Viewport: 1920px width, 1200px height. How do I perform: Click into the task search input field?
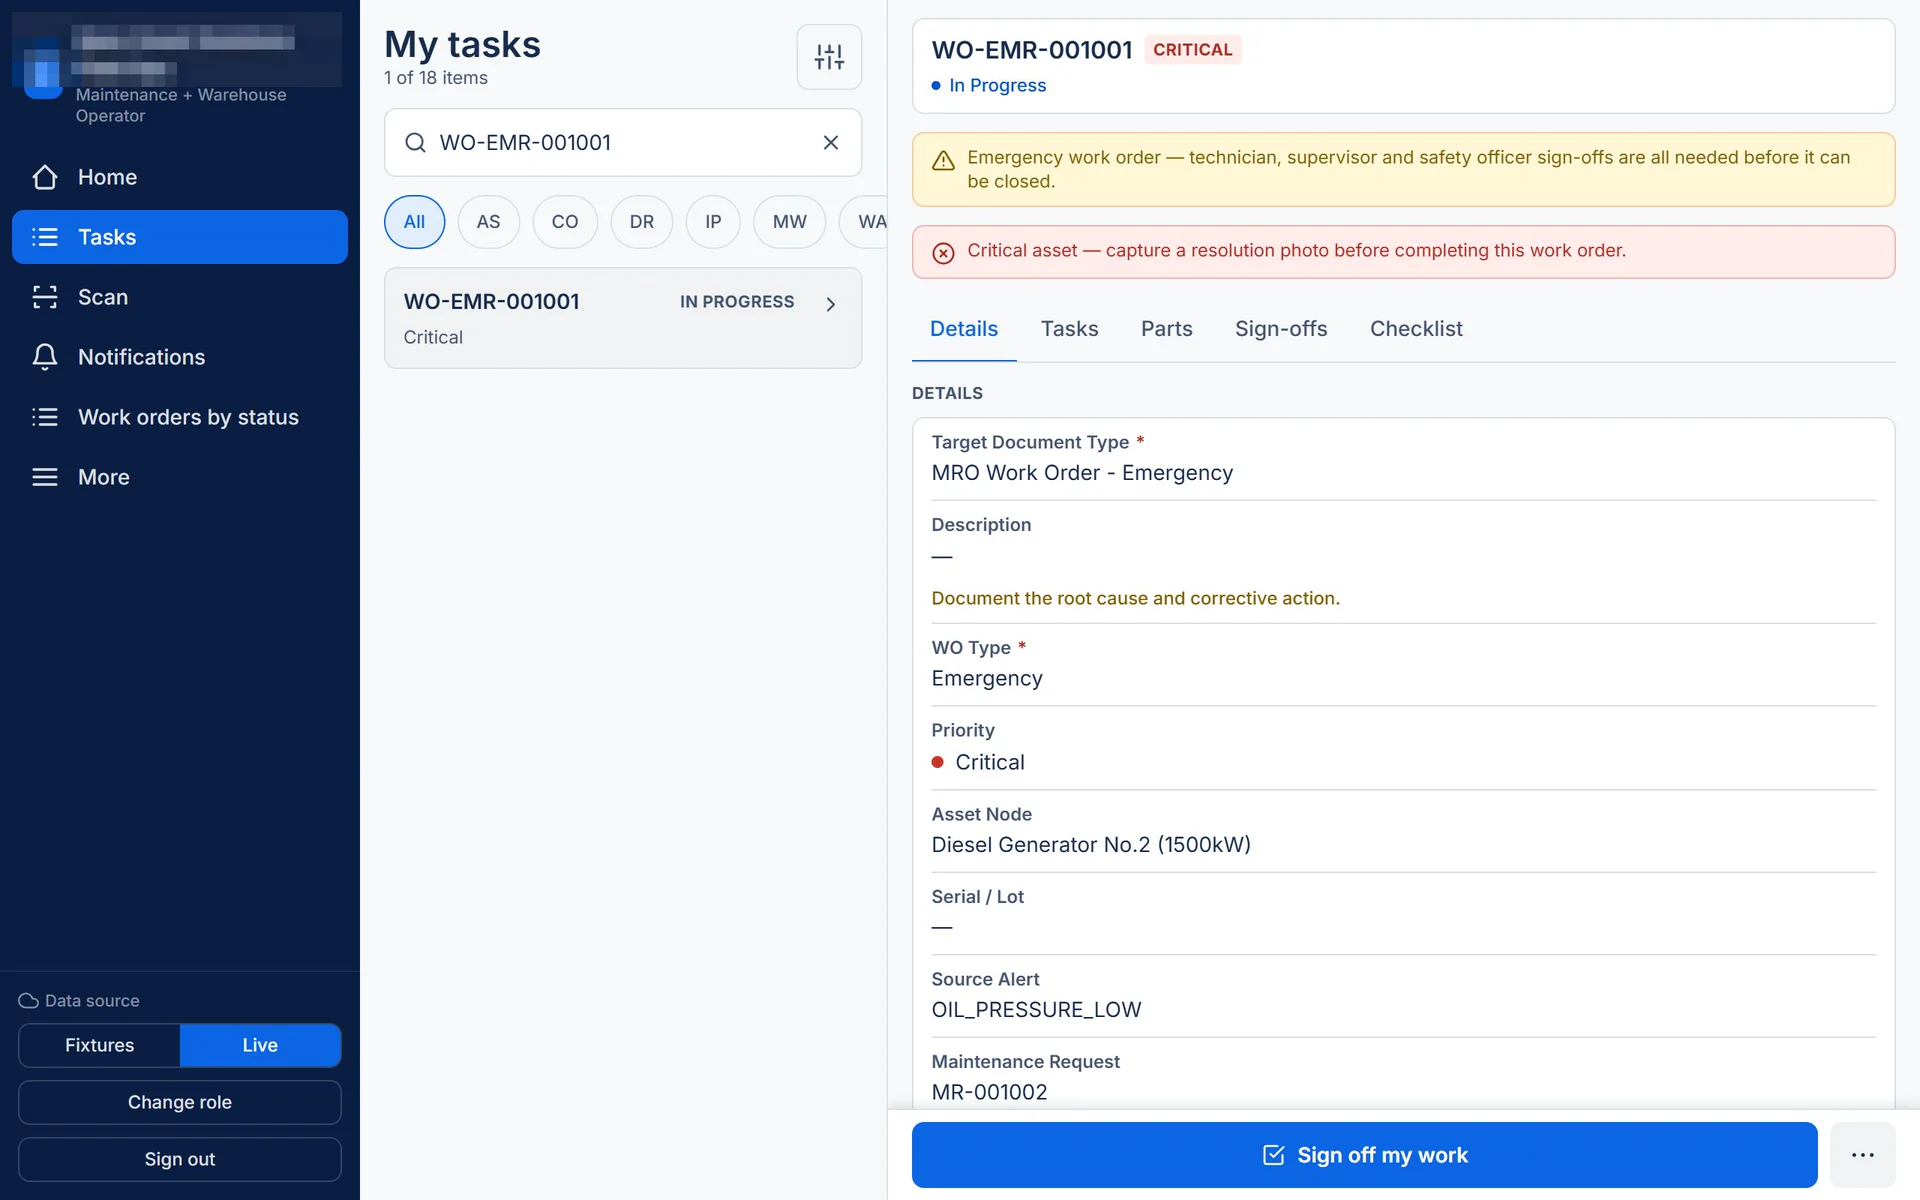point(622,143)
